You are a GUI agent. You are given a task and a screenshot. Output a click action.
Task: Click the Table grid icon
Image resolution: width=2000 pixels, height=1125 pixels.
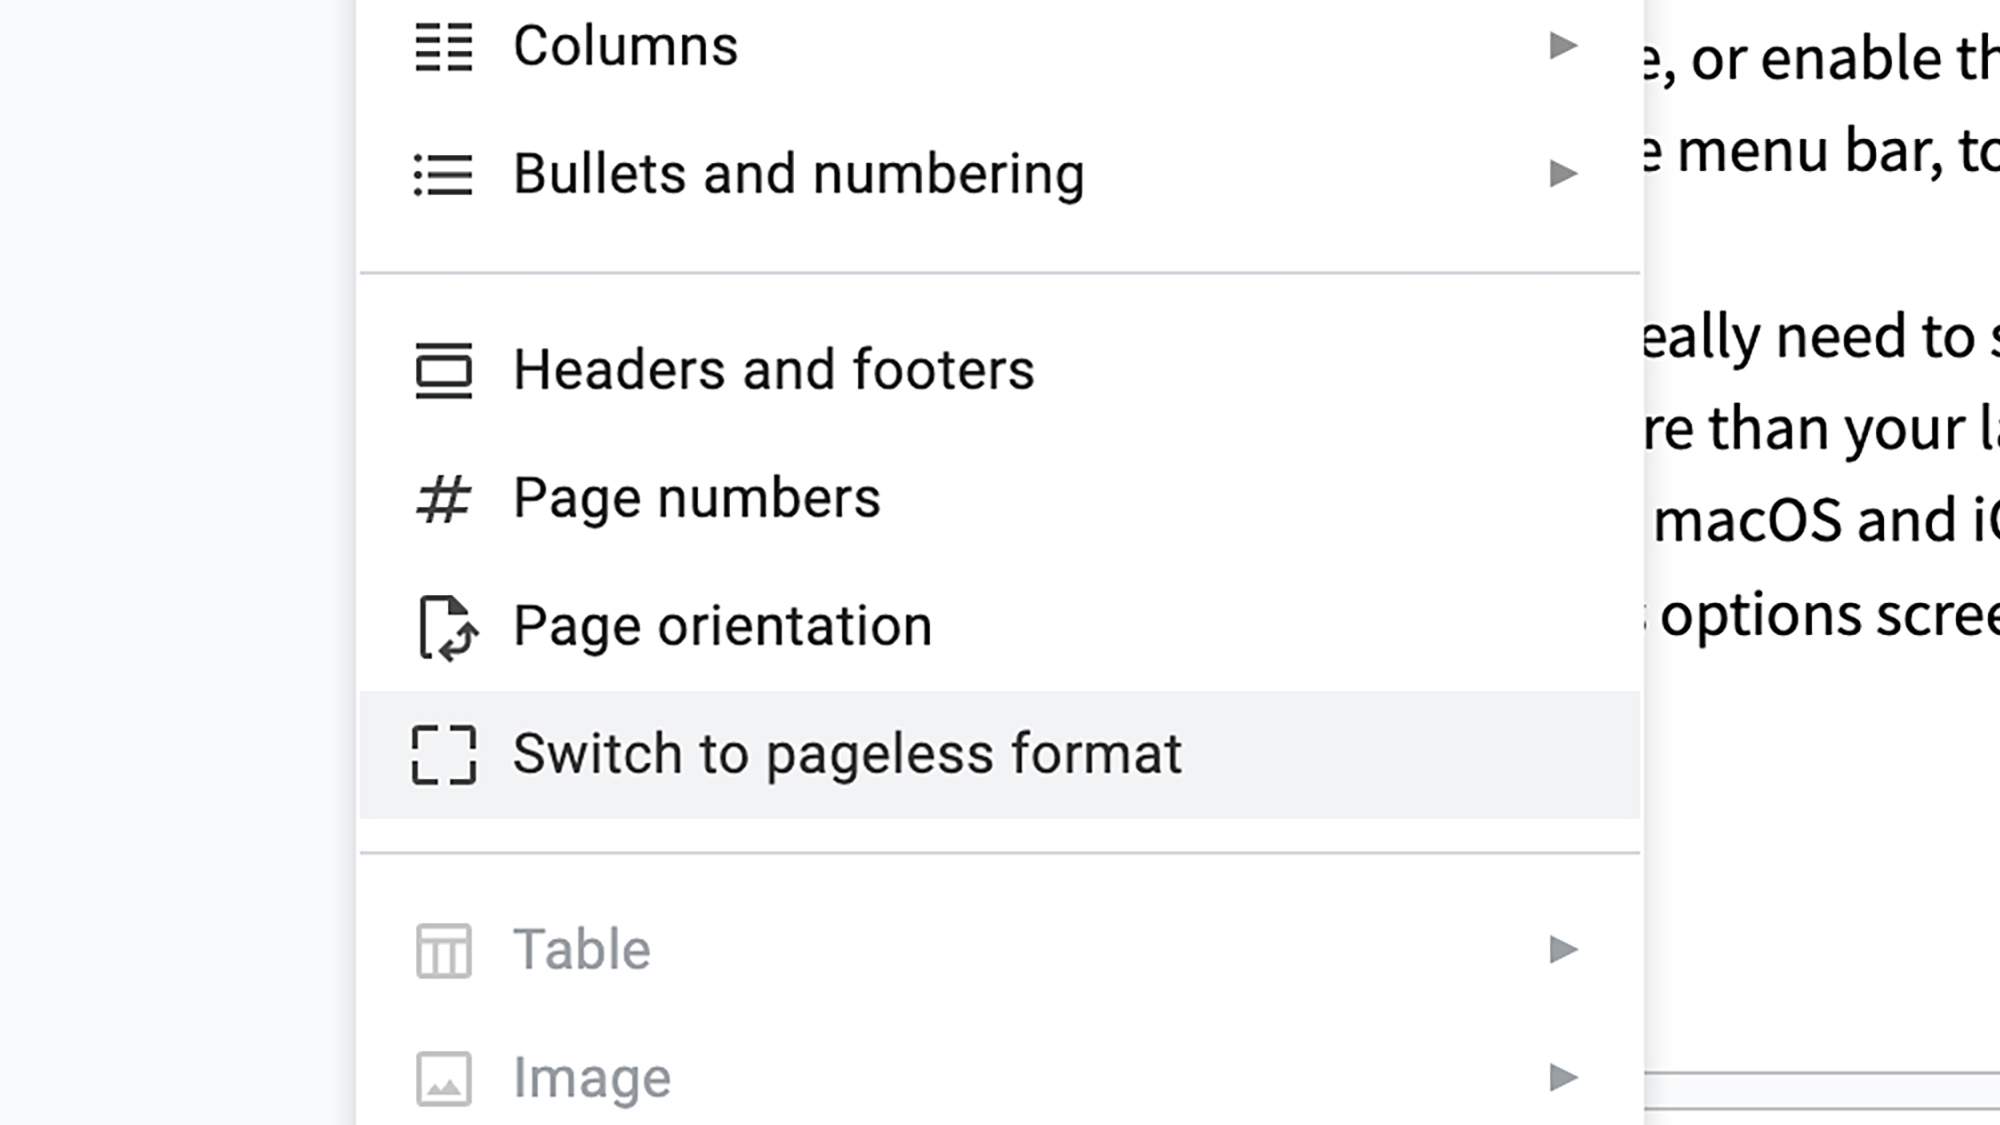[x=443, y=950]
